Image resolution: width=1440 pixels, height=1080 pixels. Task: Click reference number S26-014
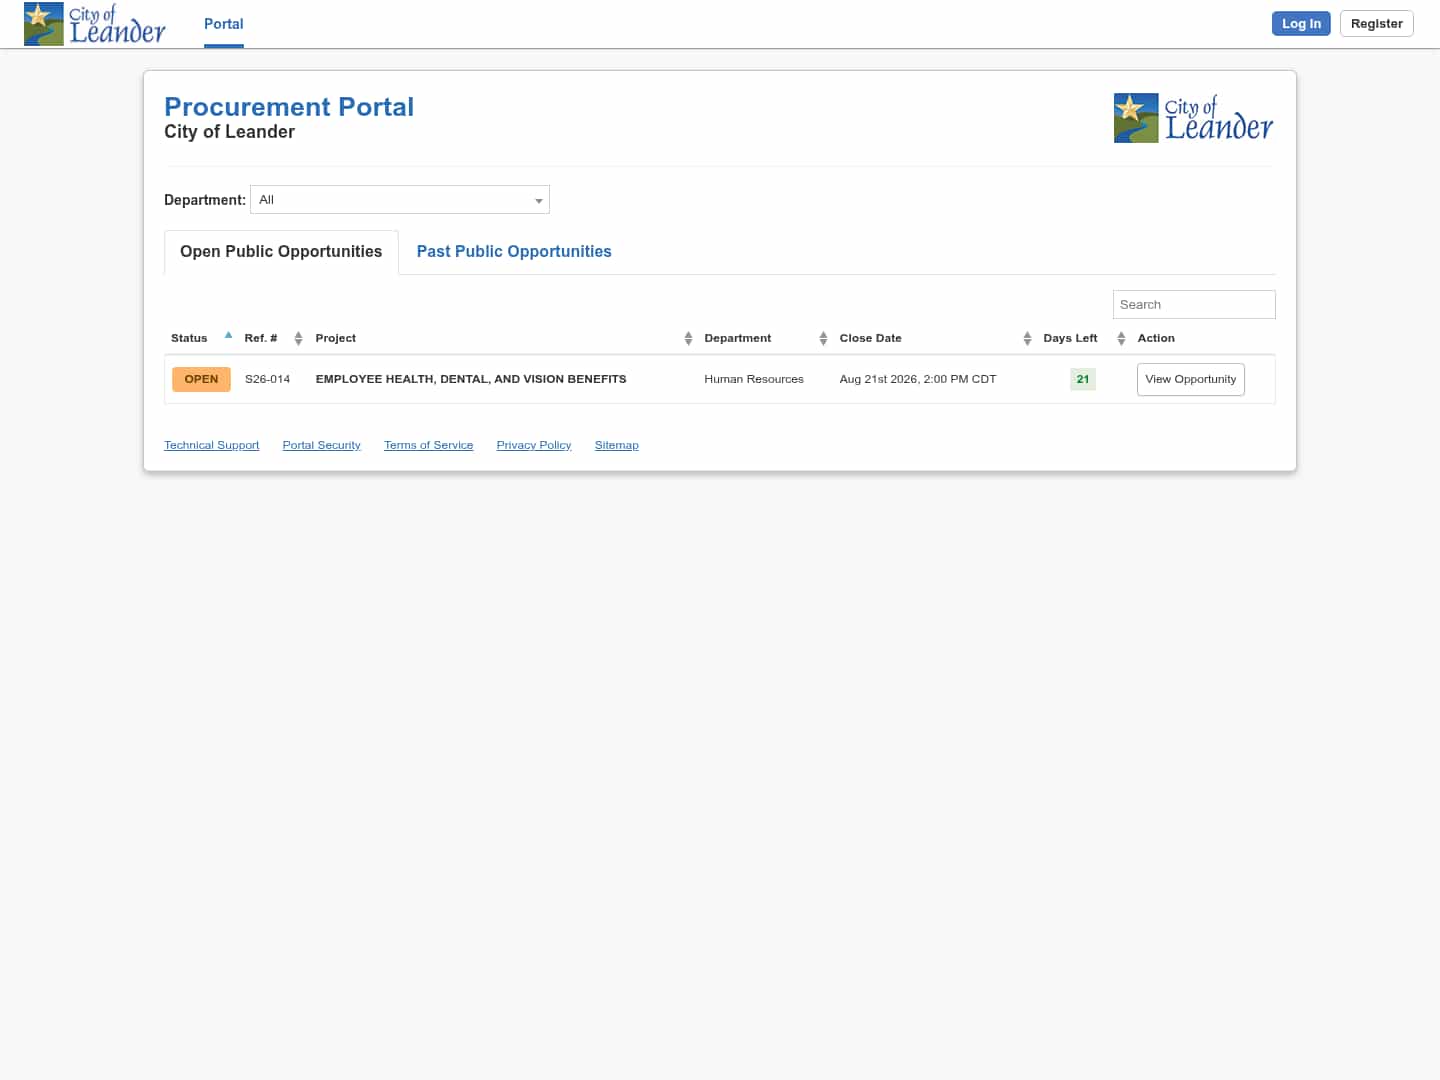[267, 379]
